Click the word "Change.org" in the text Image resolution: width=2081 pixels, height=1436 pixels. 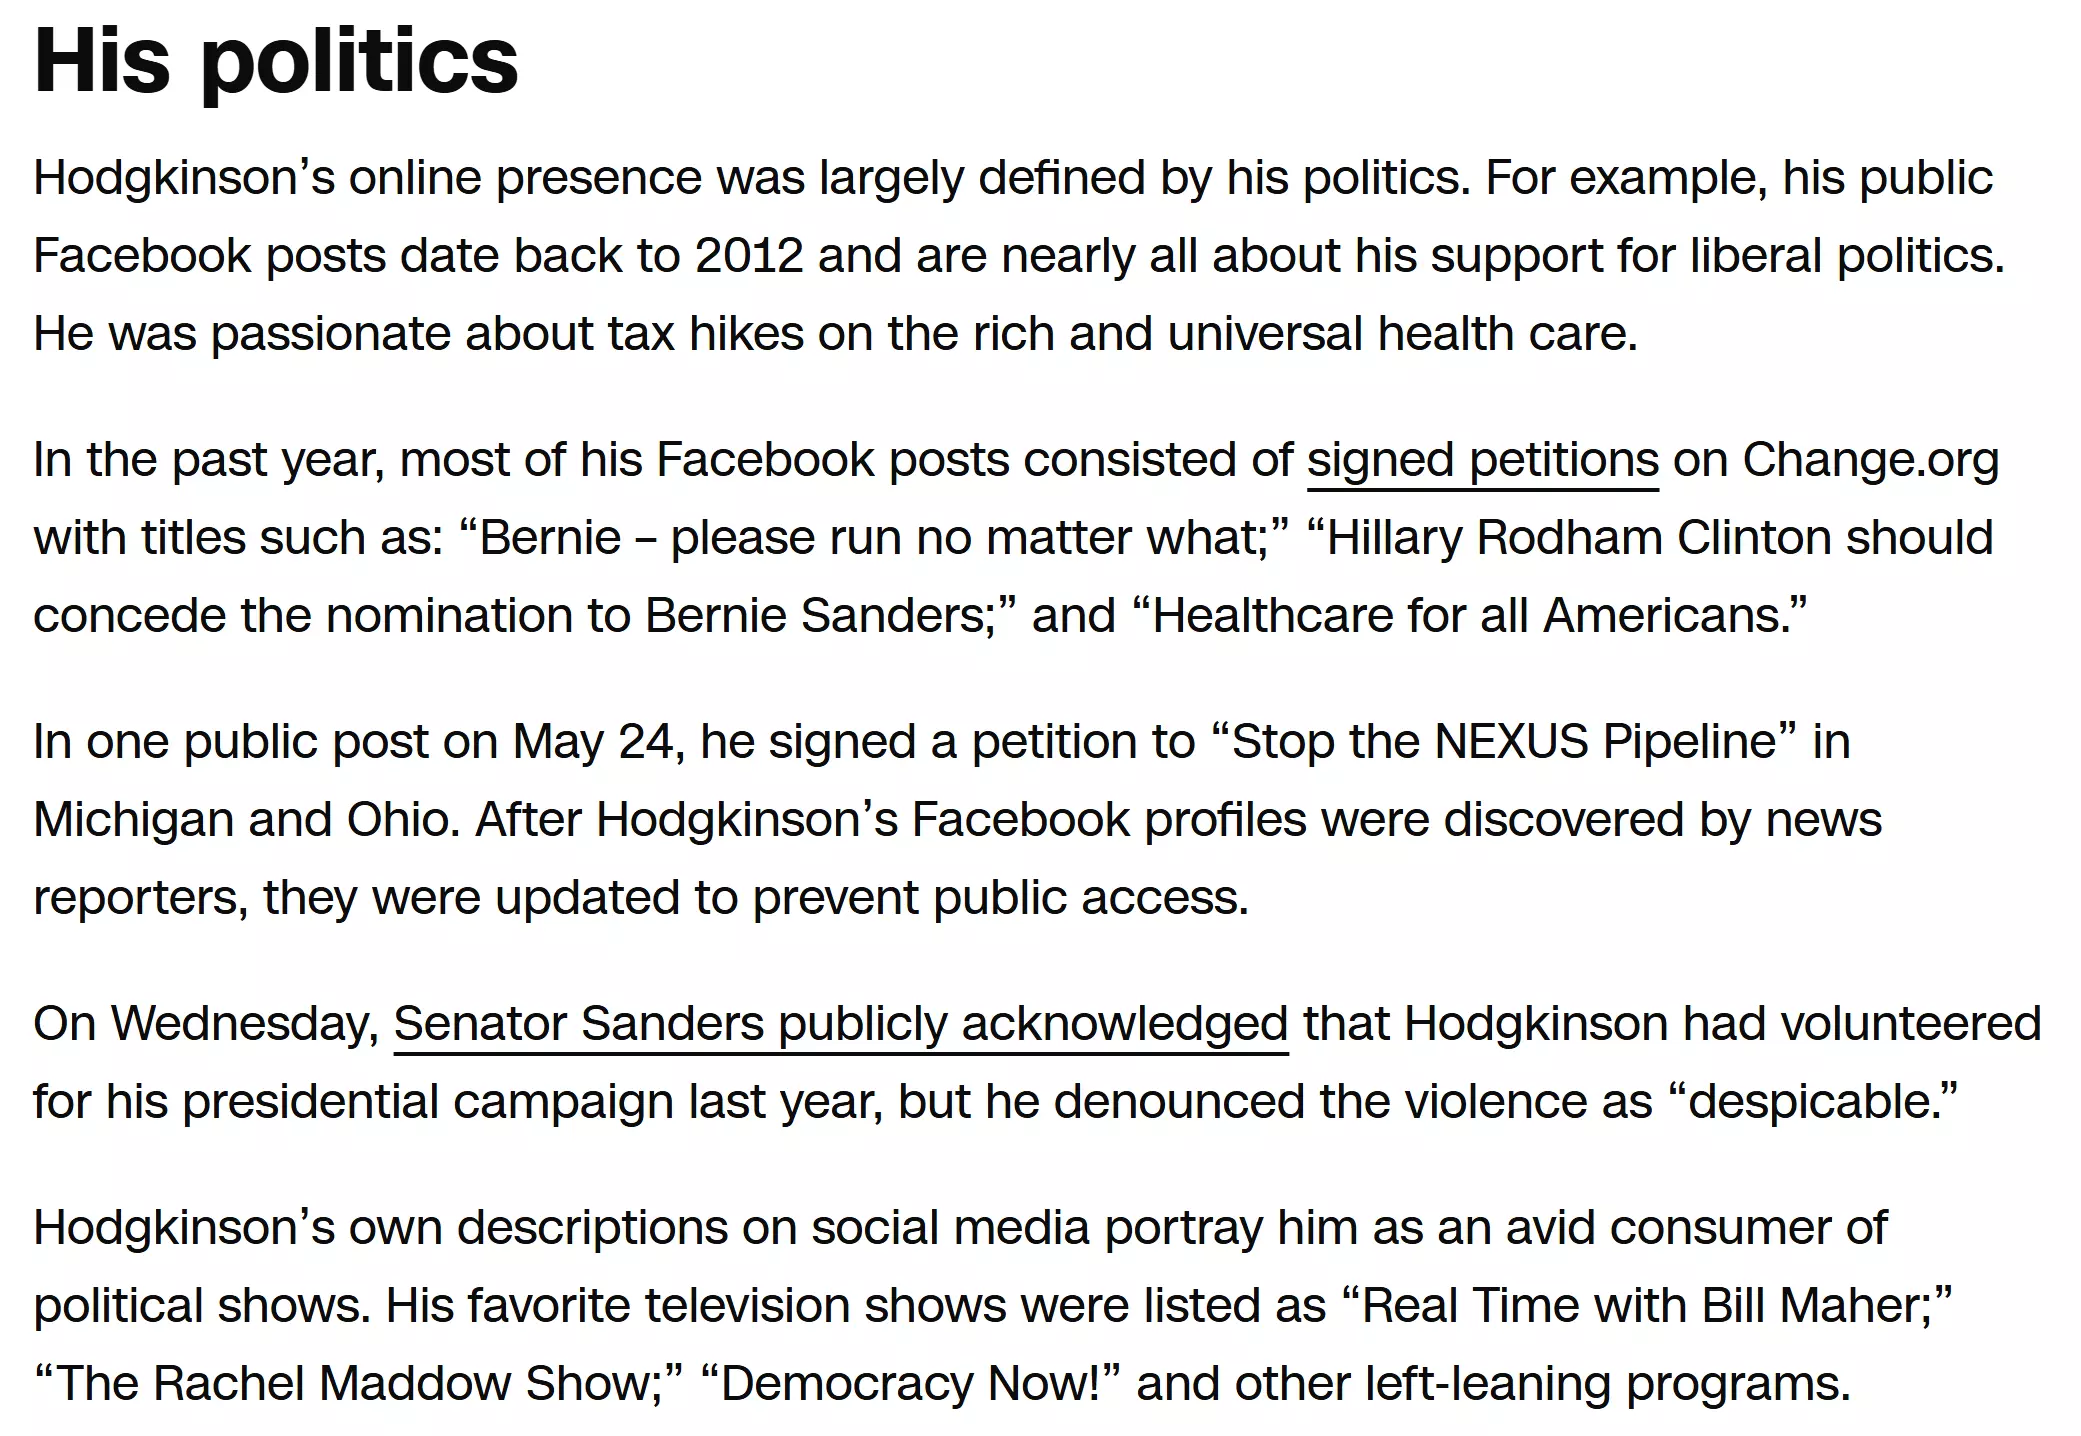pyautogui.click(x=1870, y=461)
